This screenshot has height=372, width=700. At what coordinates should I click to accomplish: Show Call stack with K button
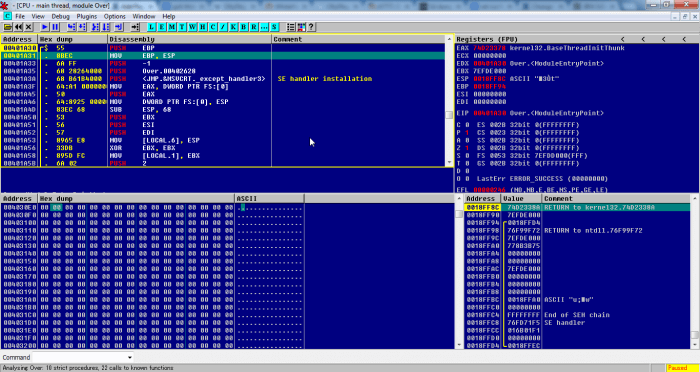tap(233, 27)
